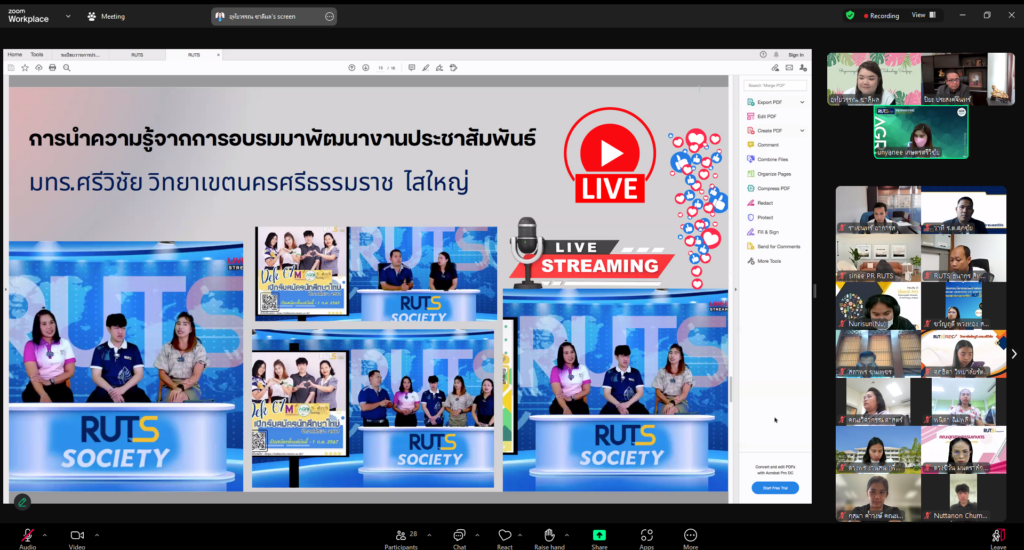Click the star bookmark icon in Acrobat toolbar
This screenshot has width=1024, height=550.
[25, 68]
